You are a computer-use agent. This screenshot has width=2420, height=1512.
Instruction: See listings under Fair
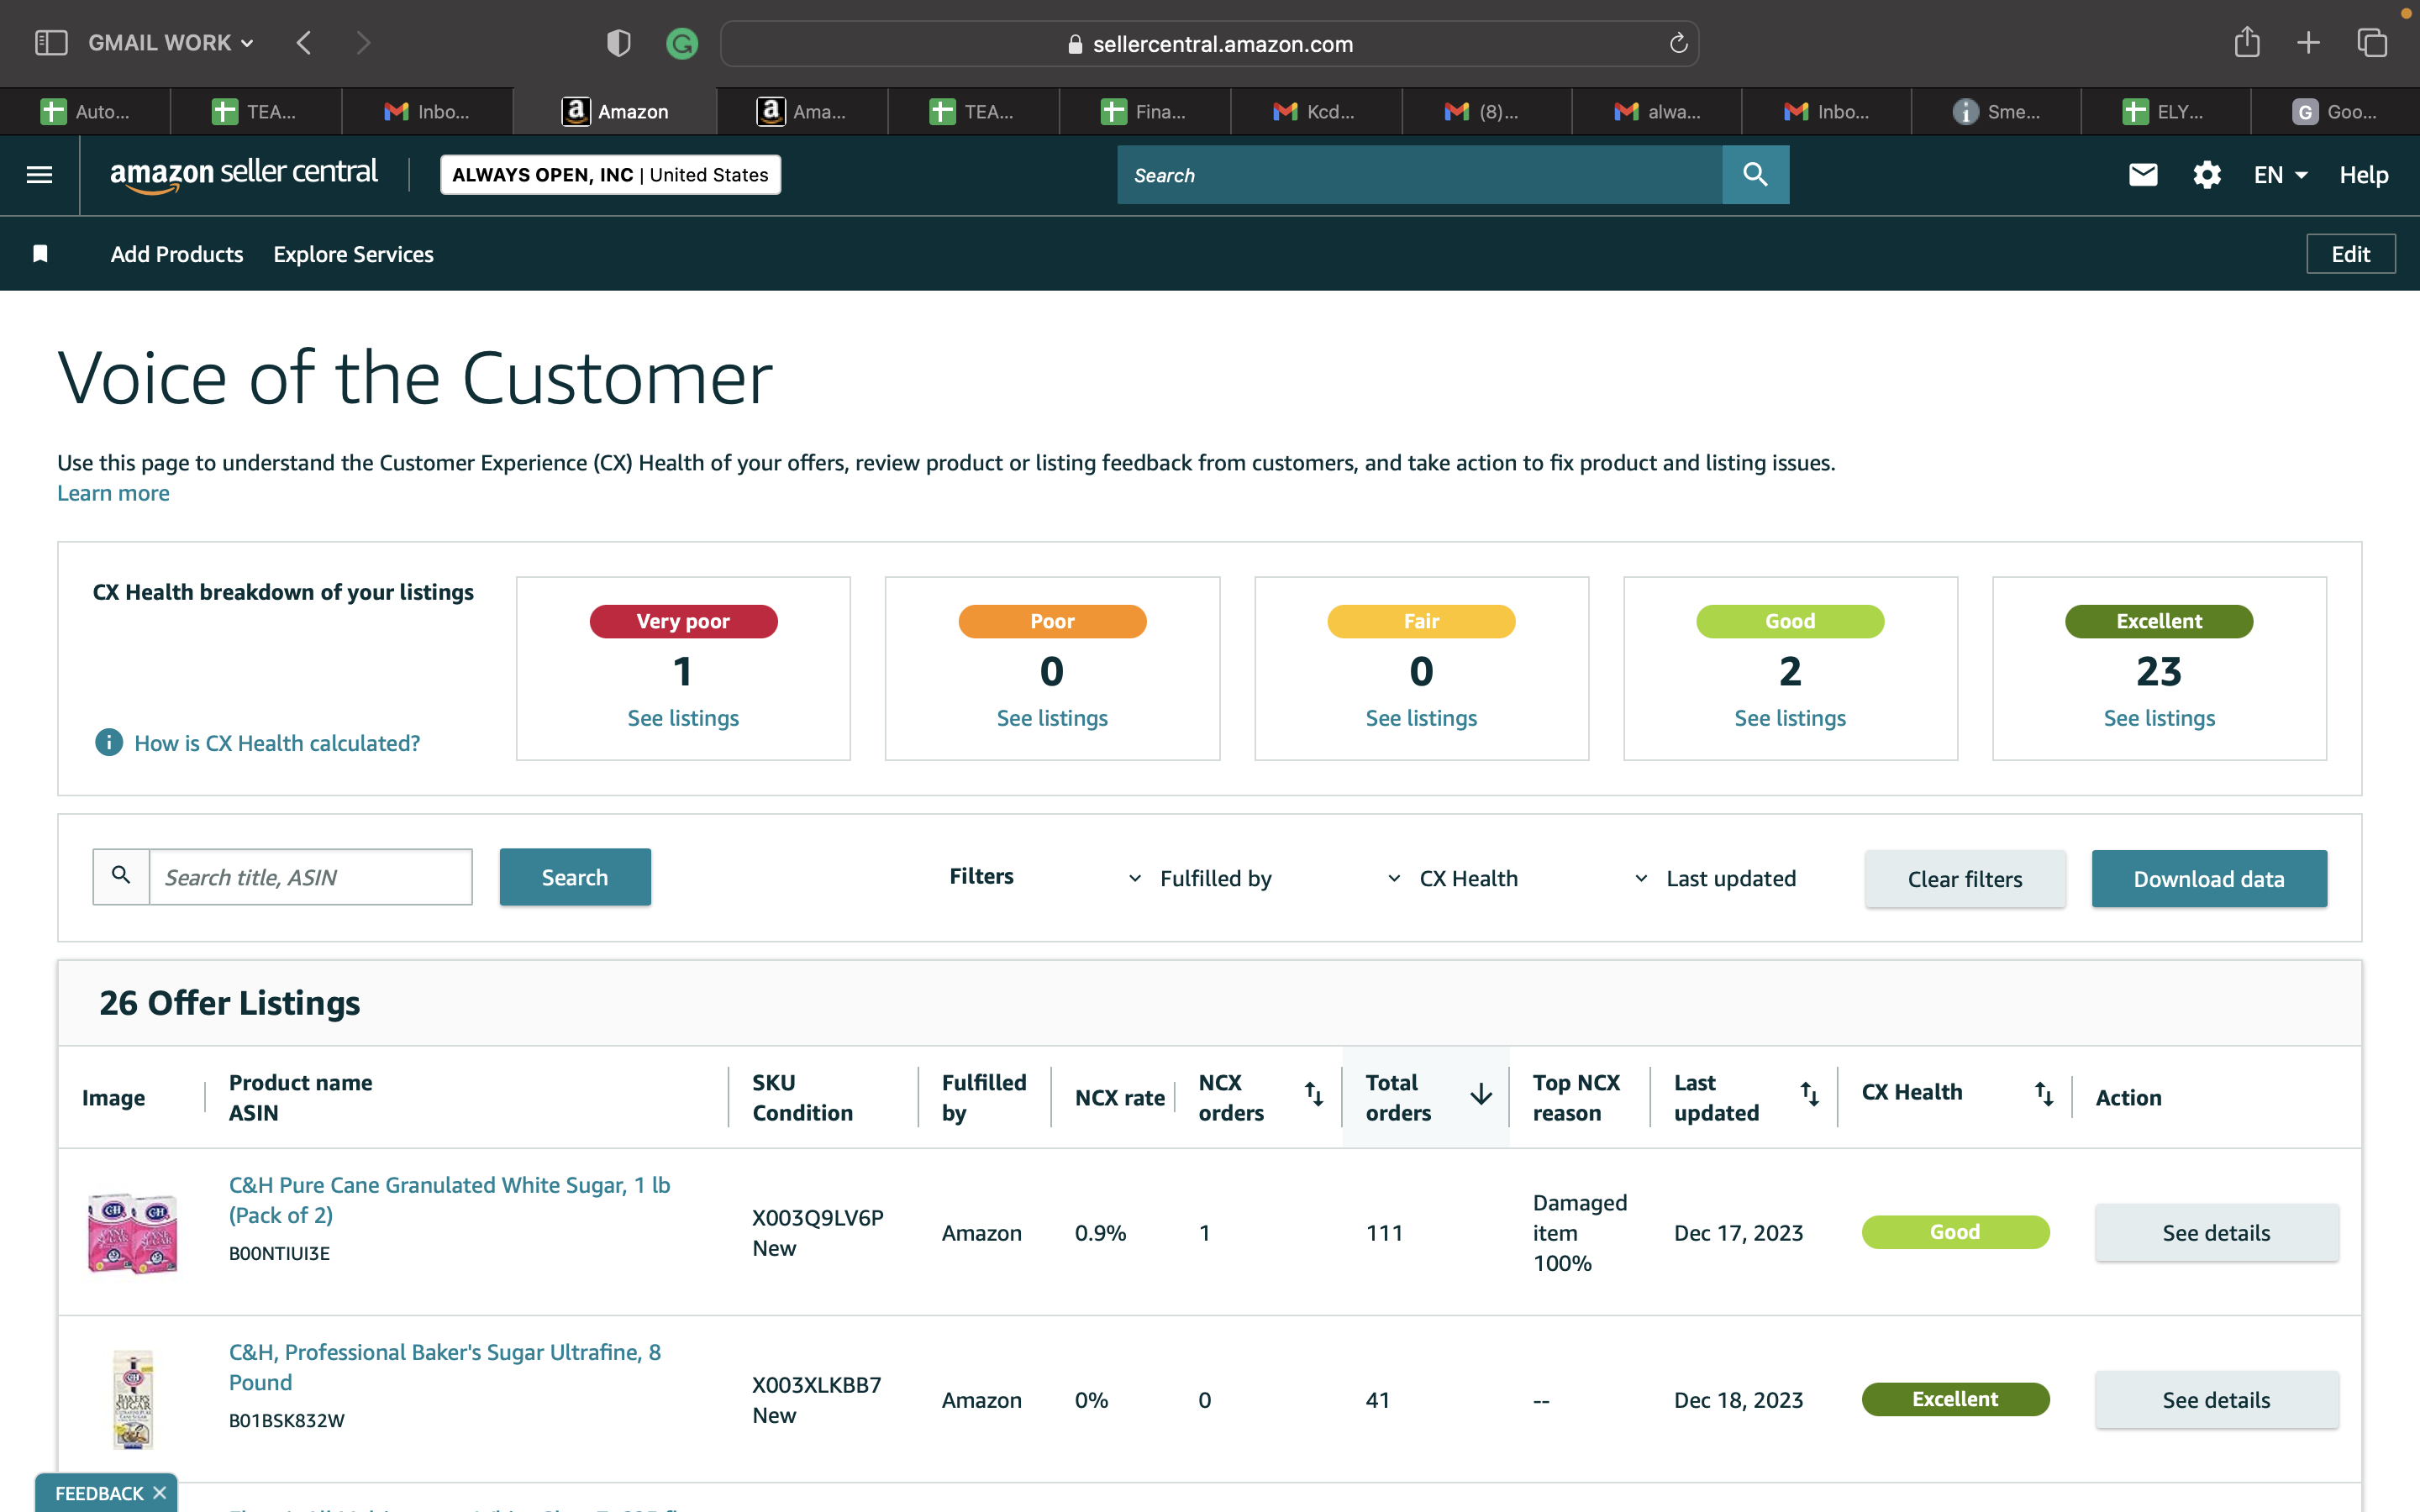[1421, 718]
